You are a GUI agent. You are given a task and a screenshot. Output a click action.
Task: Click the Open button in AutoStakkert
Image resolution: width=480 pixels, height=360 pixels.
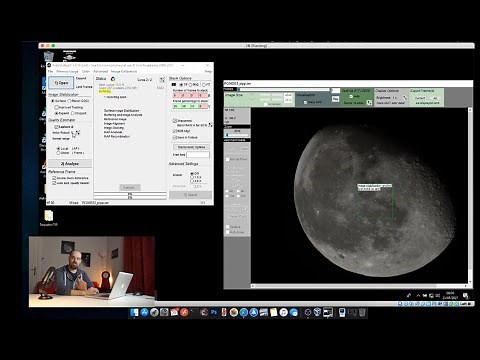pyautogui.click(x=61, y=83)
